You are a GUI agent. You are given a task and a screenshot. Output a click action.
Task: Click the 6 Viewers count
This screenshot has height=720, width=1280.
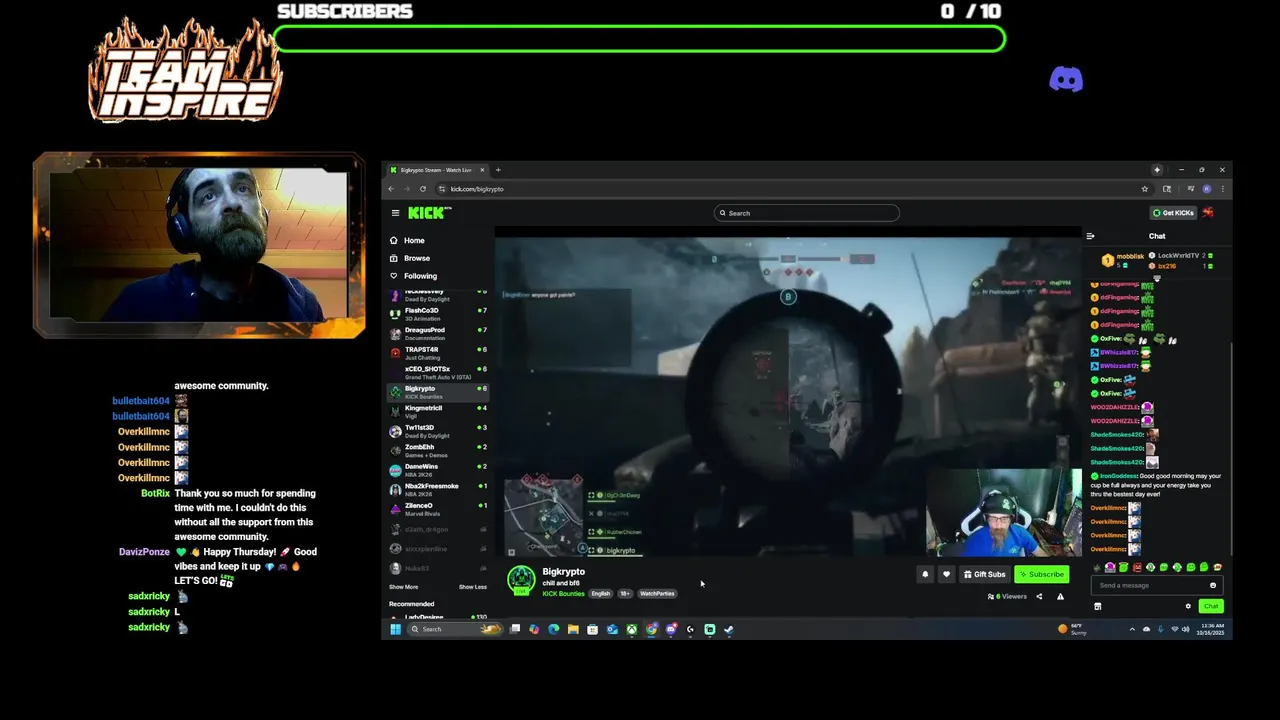[1007, 597]
